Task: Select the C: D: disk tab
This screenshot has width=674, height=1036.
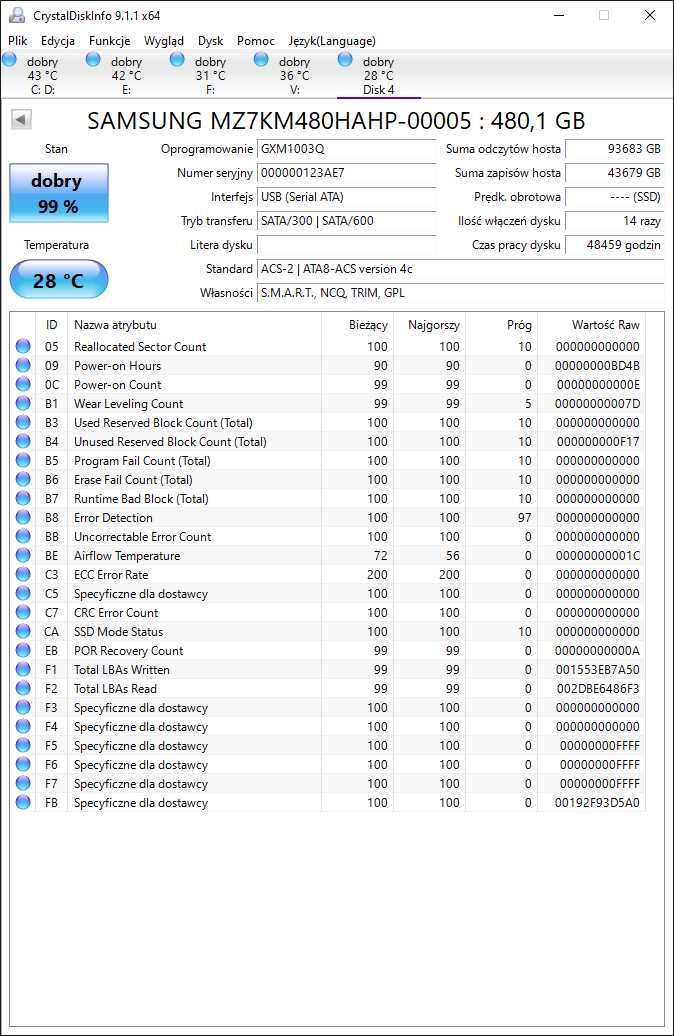Action: [42, 75]
